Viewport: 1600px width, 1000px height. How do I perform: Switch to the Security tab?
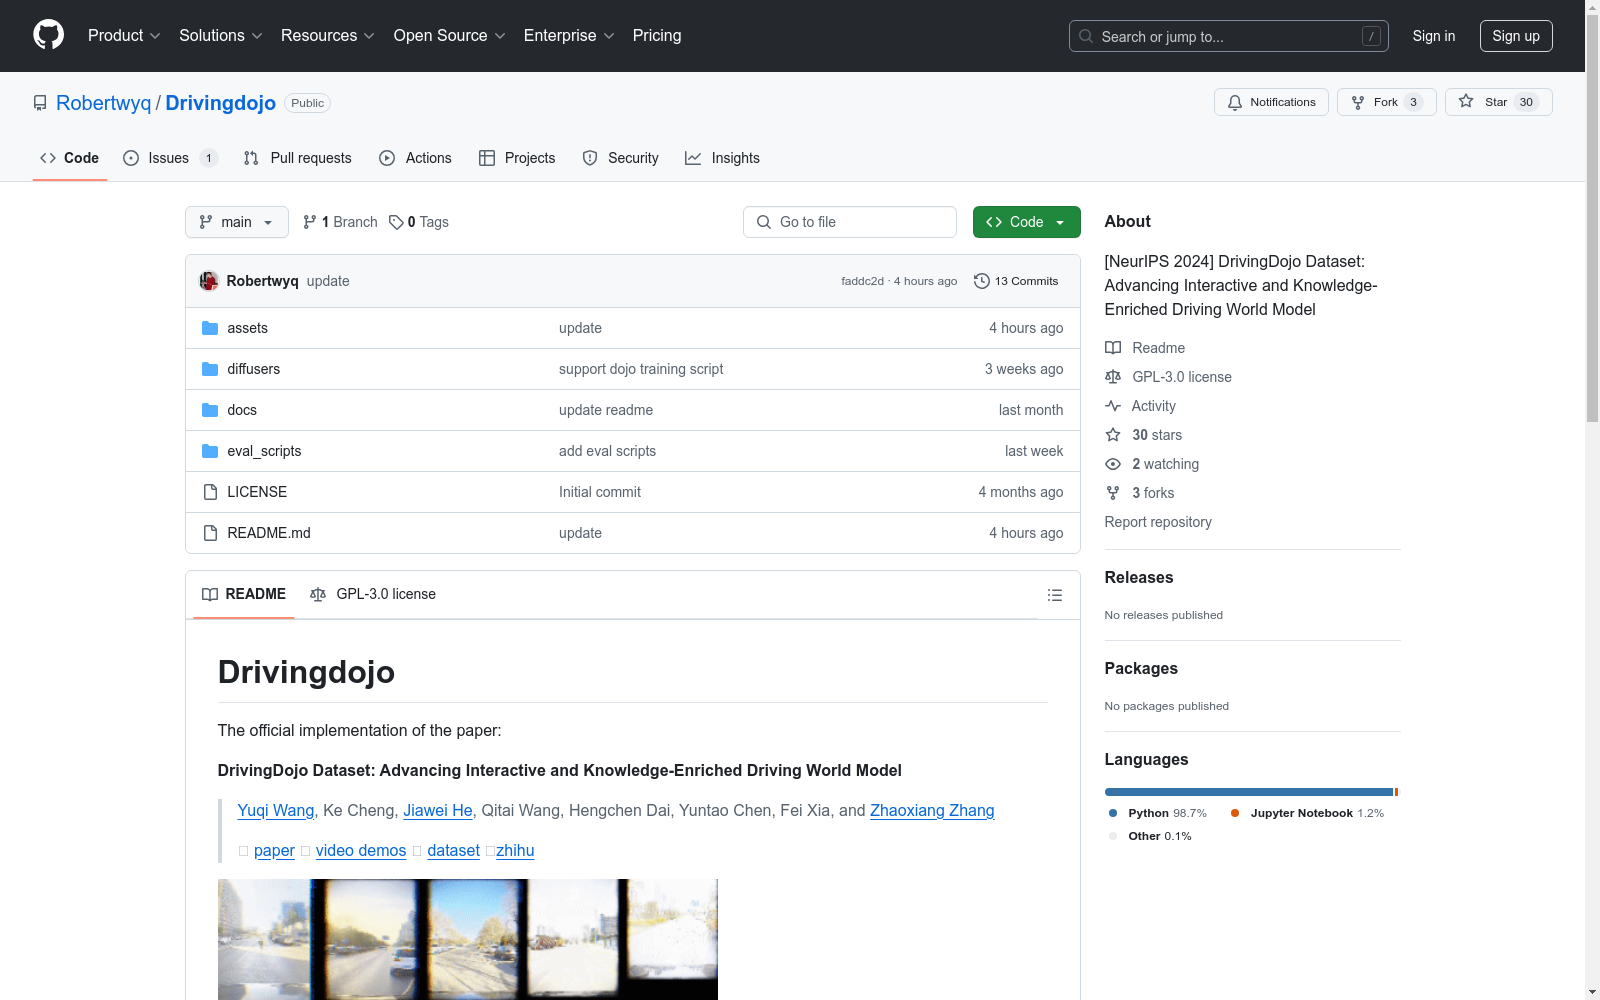point(621,158)
